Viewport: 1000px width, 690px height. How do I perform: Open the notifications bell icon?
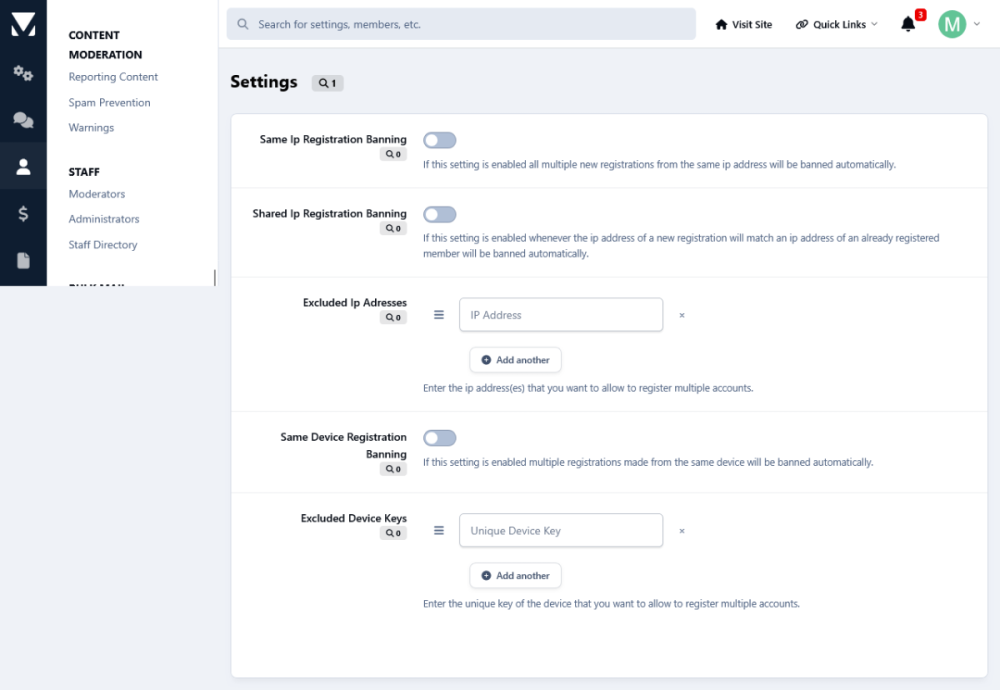[908, 25]
